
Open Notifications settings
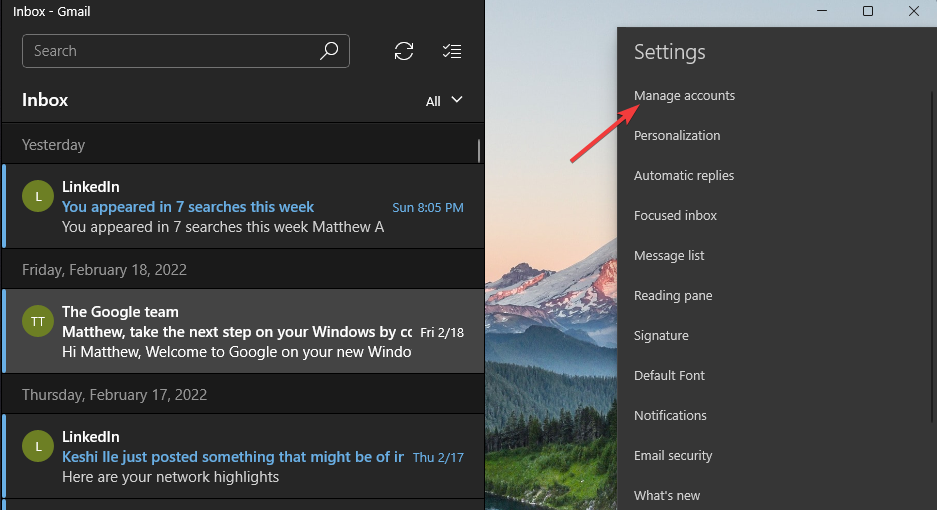[x=670, y=416]
